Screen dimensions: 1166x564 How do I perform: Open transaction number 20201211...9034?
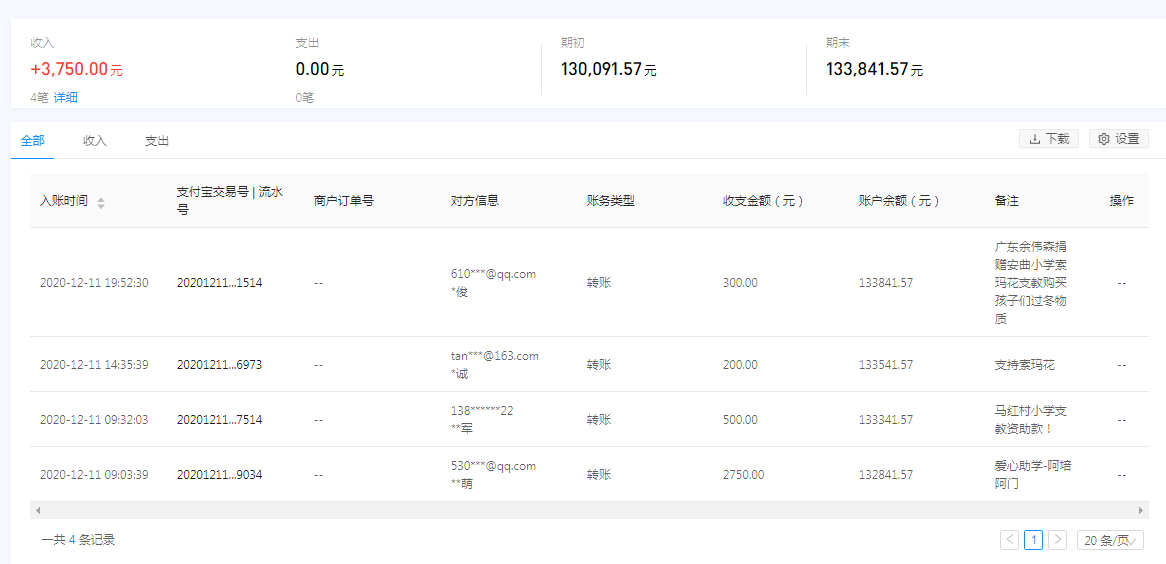tap(219, 475)
